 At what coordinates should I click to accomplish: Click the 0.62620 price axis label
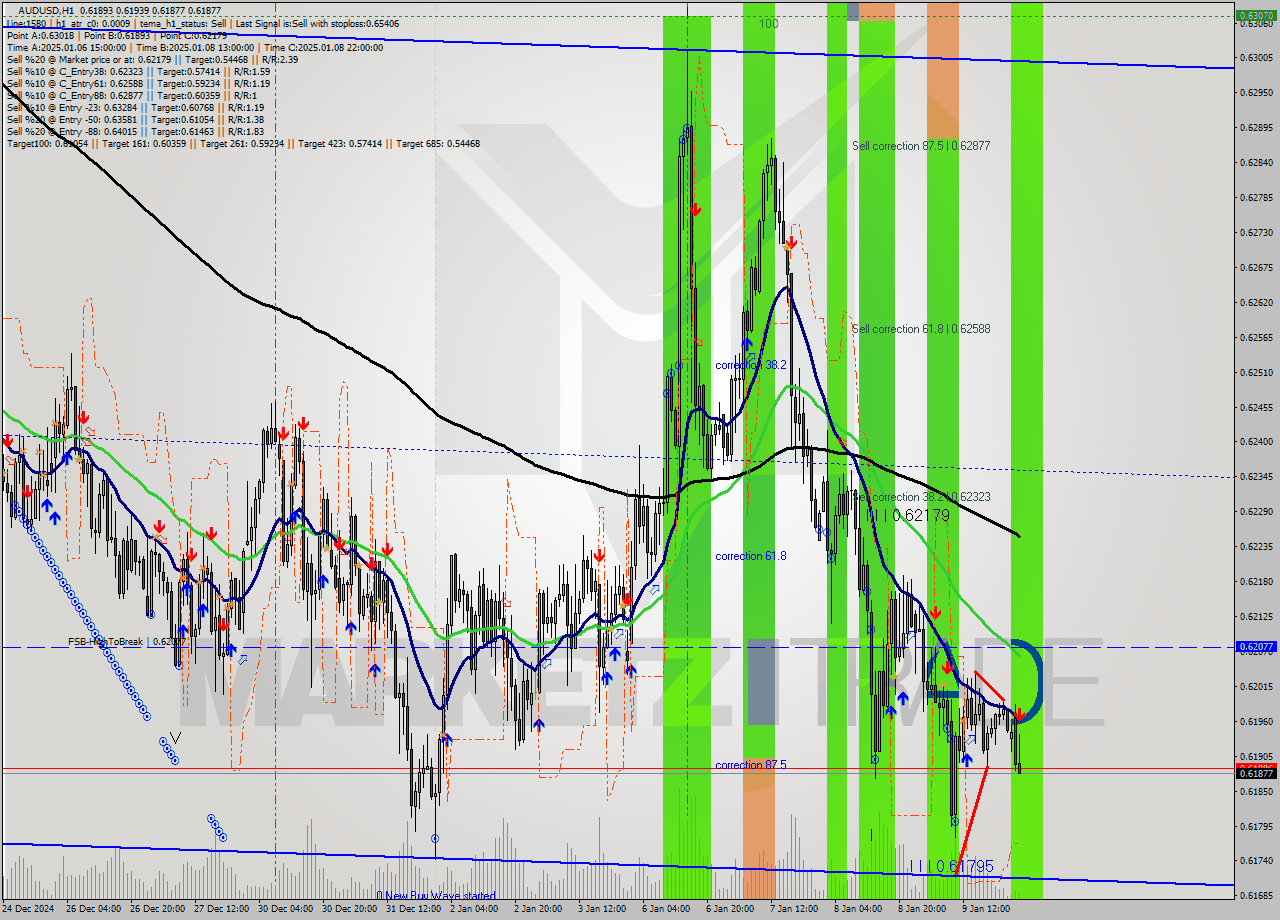(x=1256, y=302)
